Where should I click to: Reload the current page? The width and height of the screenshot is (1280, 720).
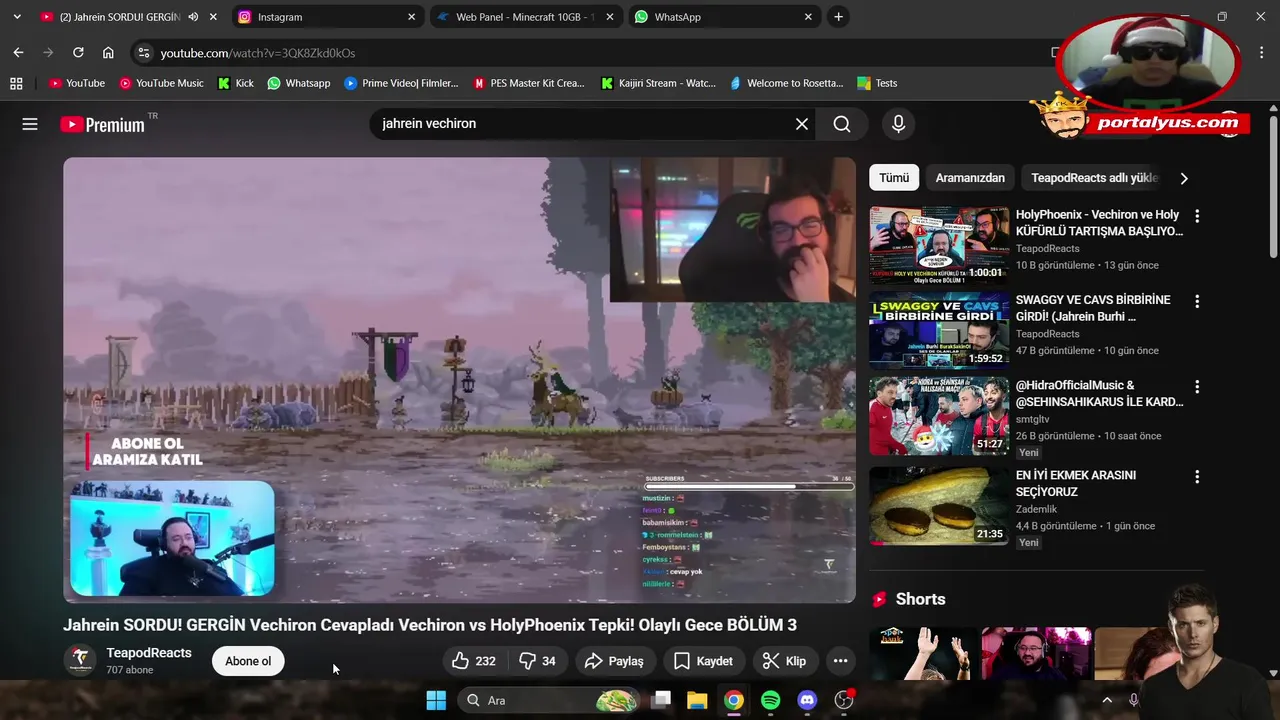click(78, 53)
